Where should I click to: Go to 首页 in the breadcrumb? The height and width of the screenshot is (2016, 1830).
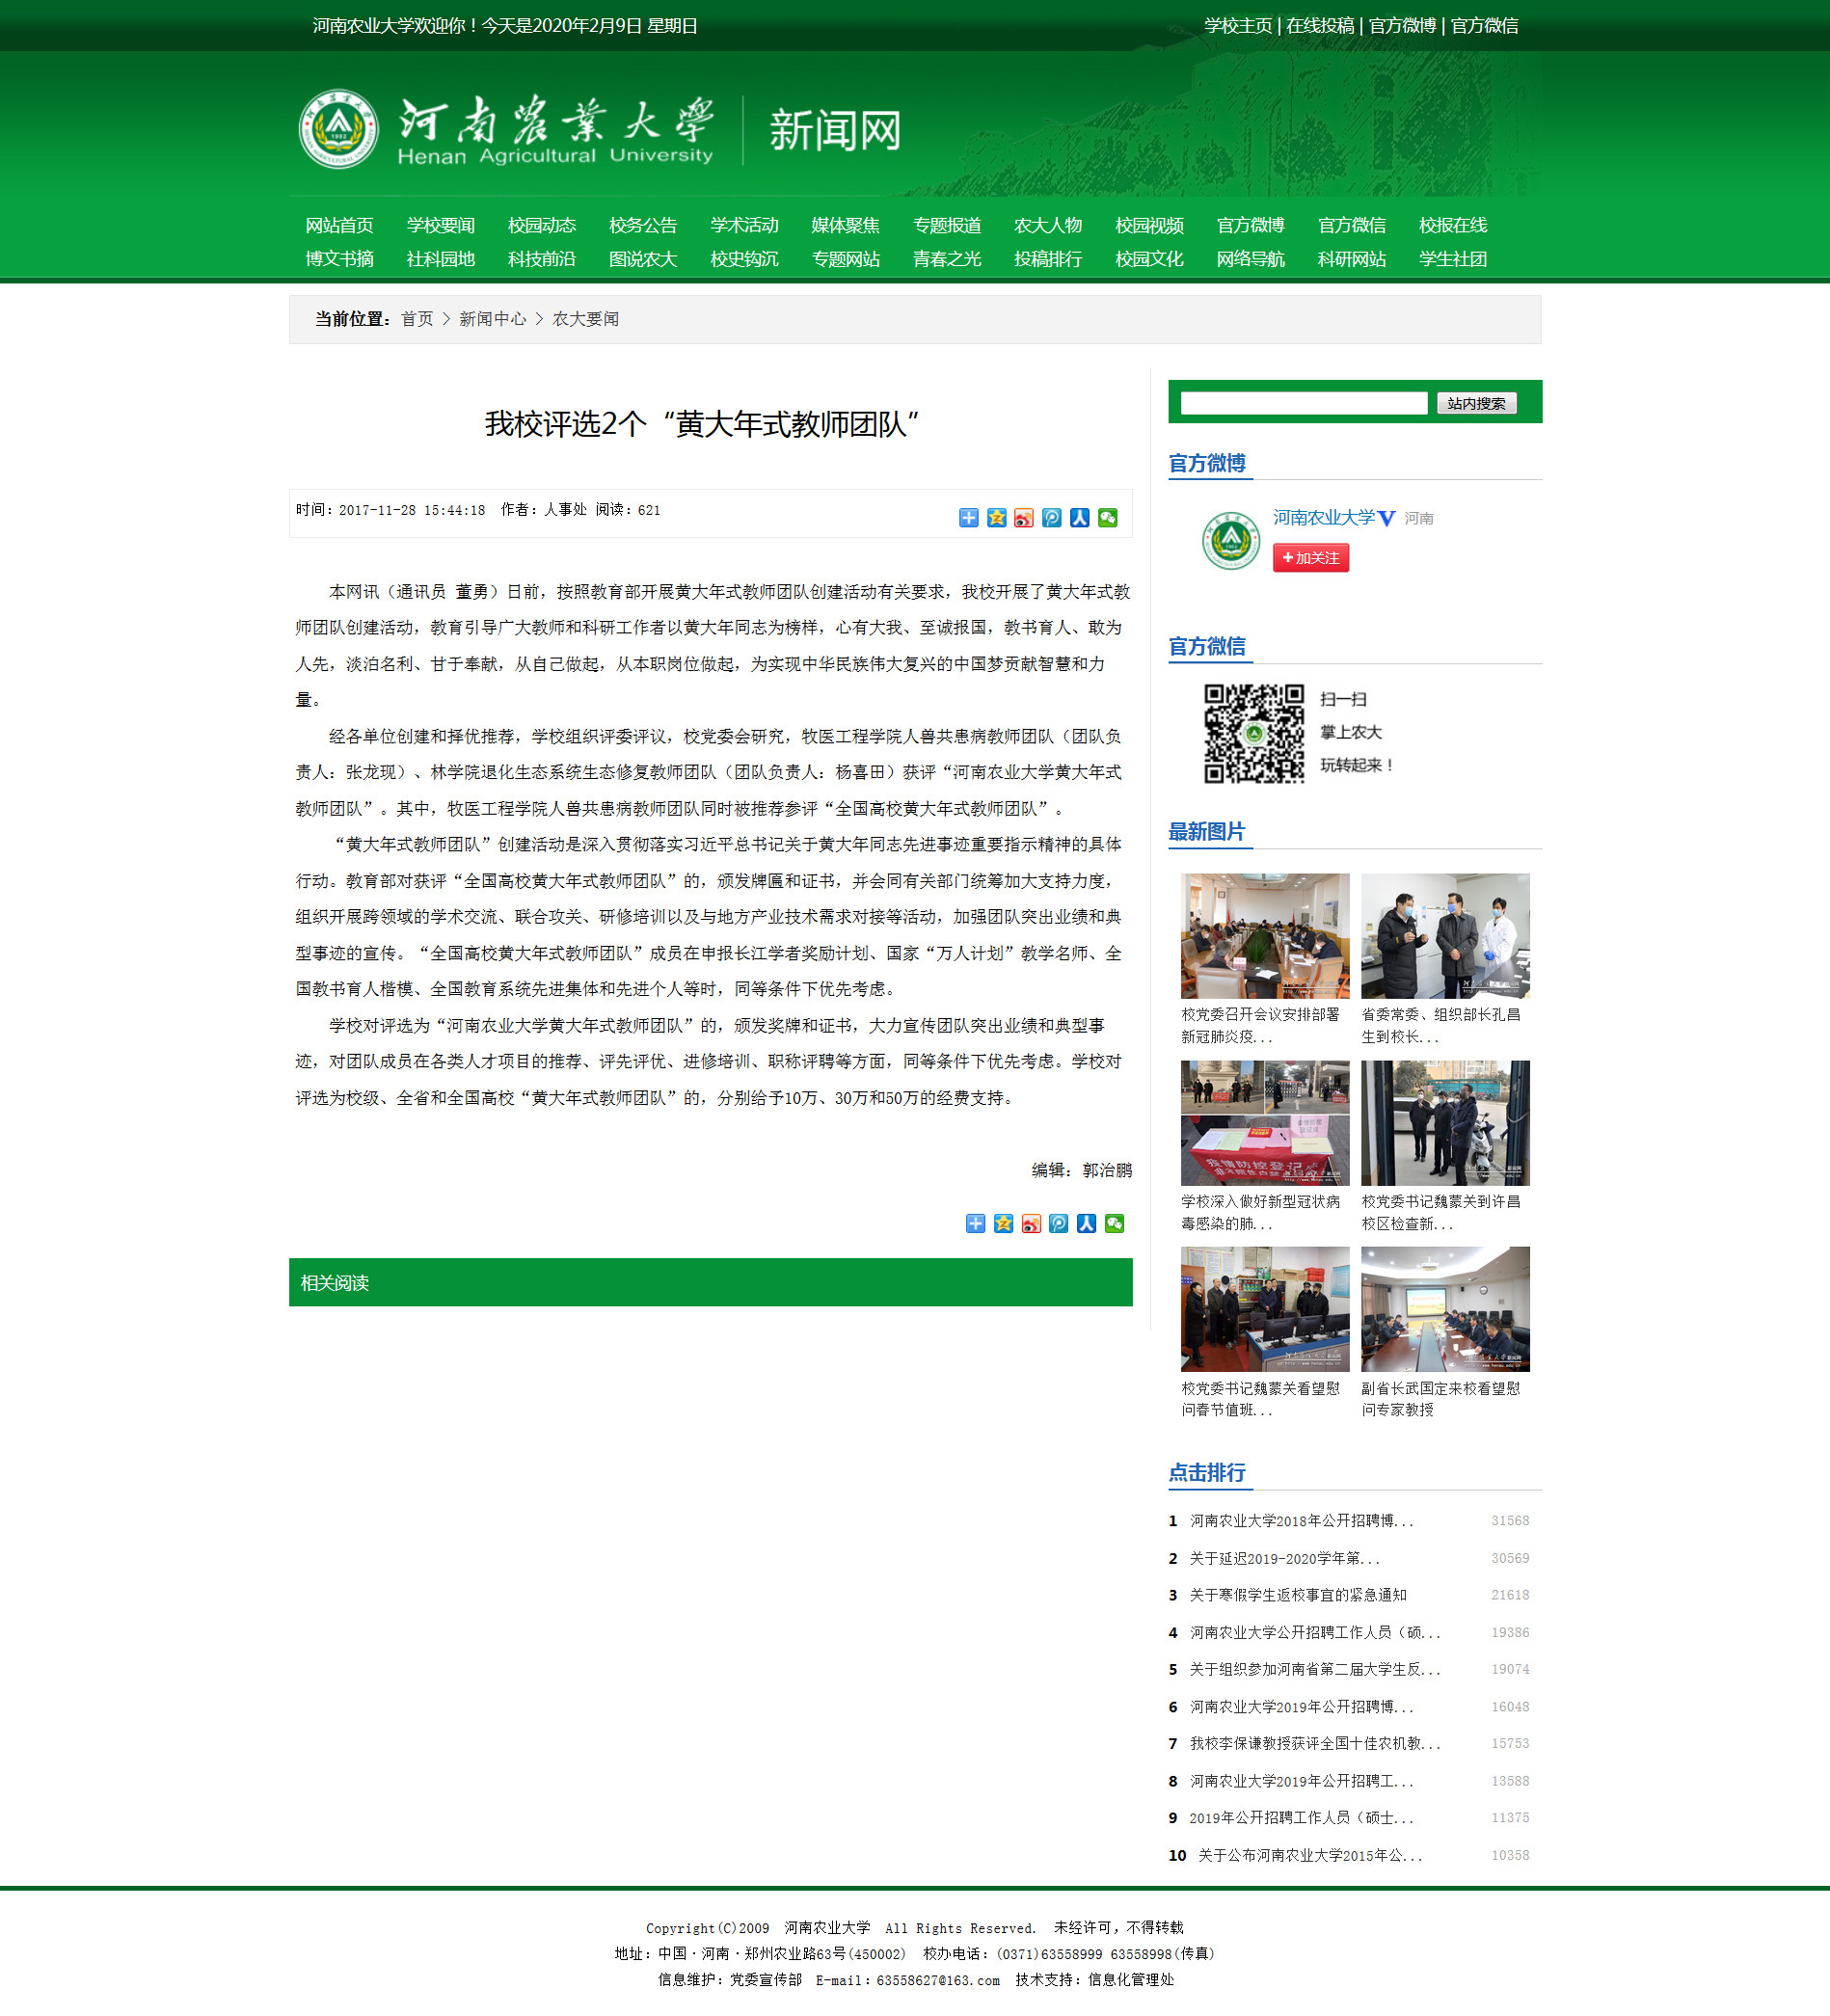click(x=417, y=319)
